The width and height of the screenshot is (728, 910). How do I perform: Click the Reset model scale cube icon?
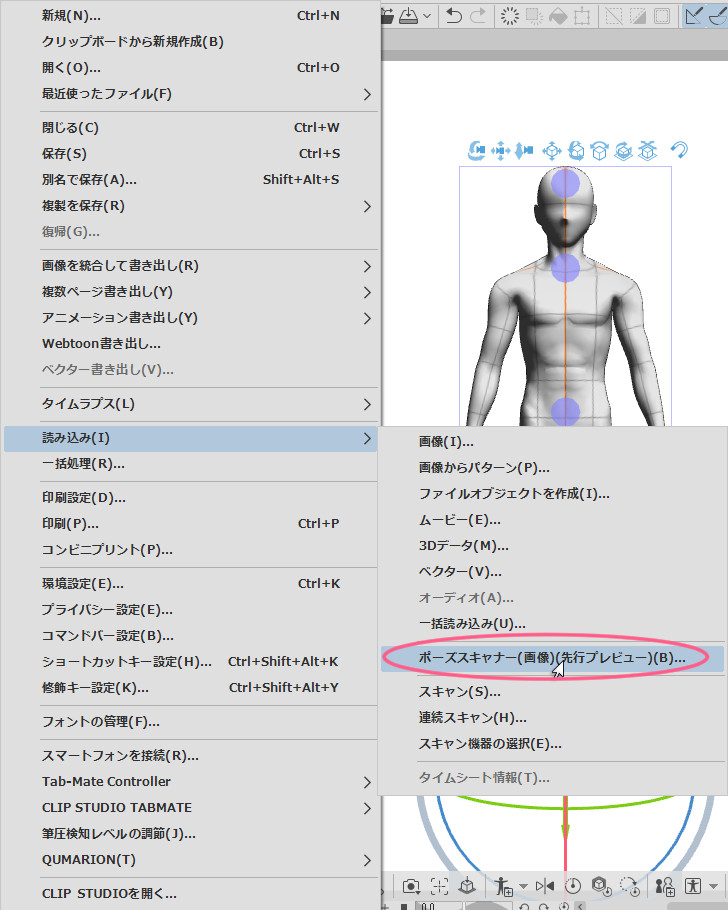point(601,886)
